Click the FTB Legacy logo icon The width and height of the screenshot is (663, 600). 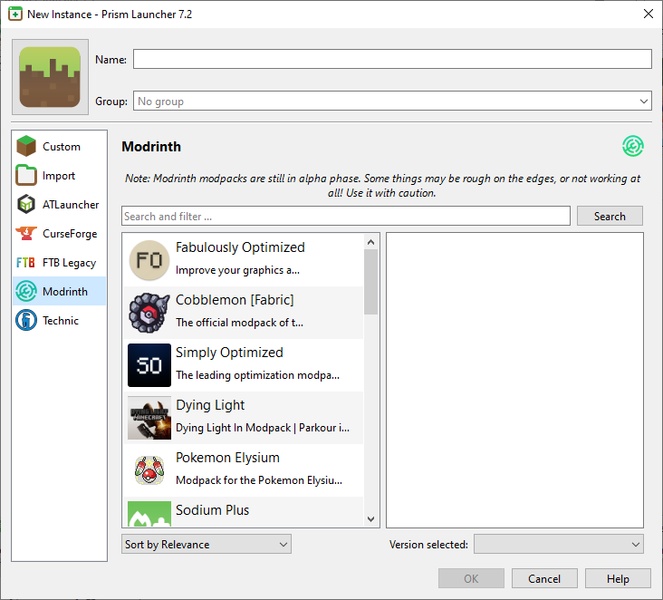click(25, 263)
